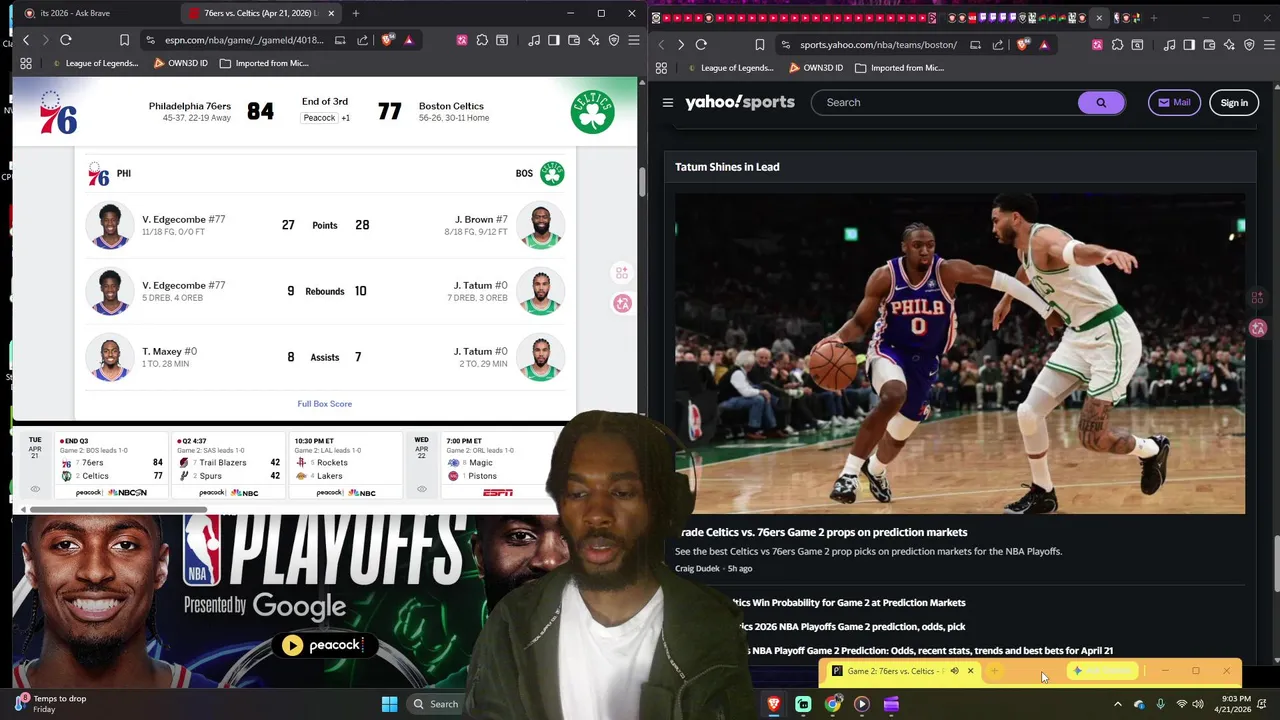Switch to the Ask Brave tab
The width and height of the screenshot is (1280, 720).
click(90, 13)
